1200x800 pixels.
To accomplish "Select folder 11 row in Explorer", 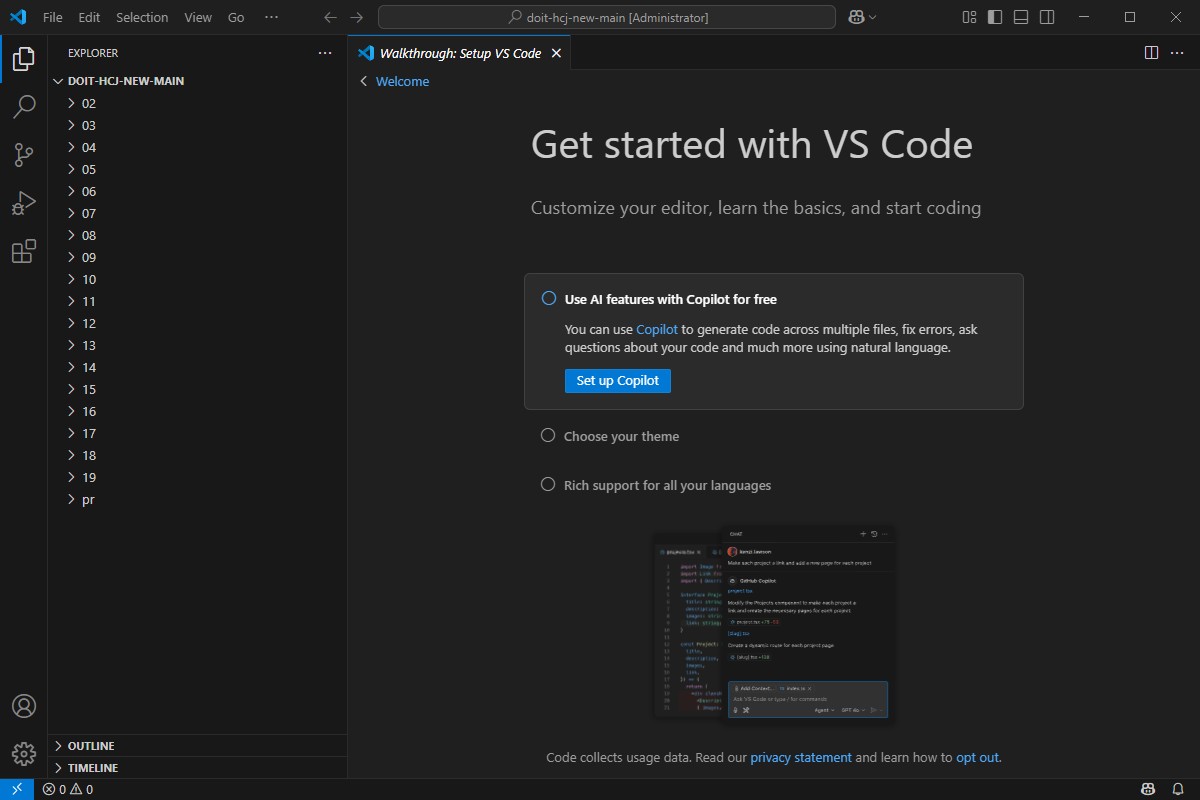I will 197,301.
